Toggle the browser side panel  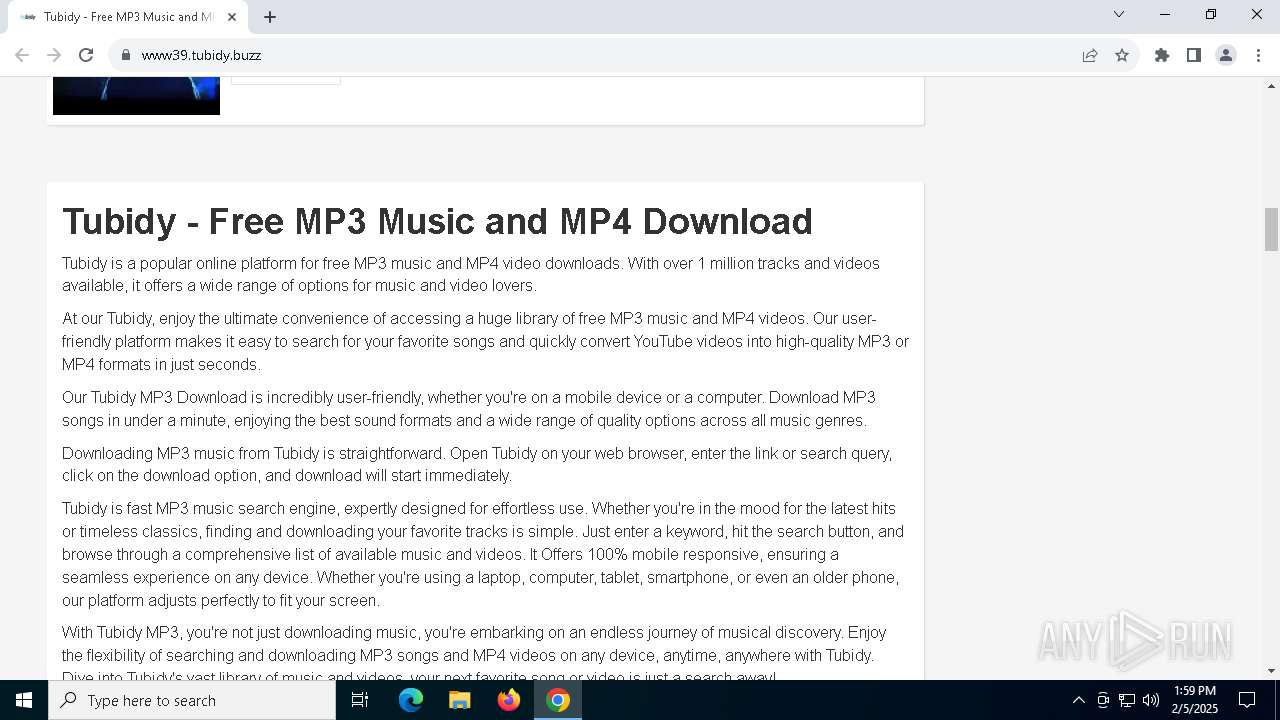click(1194, 55)
